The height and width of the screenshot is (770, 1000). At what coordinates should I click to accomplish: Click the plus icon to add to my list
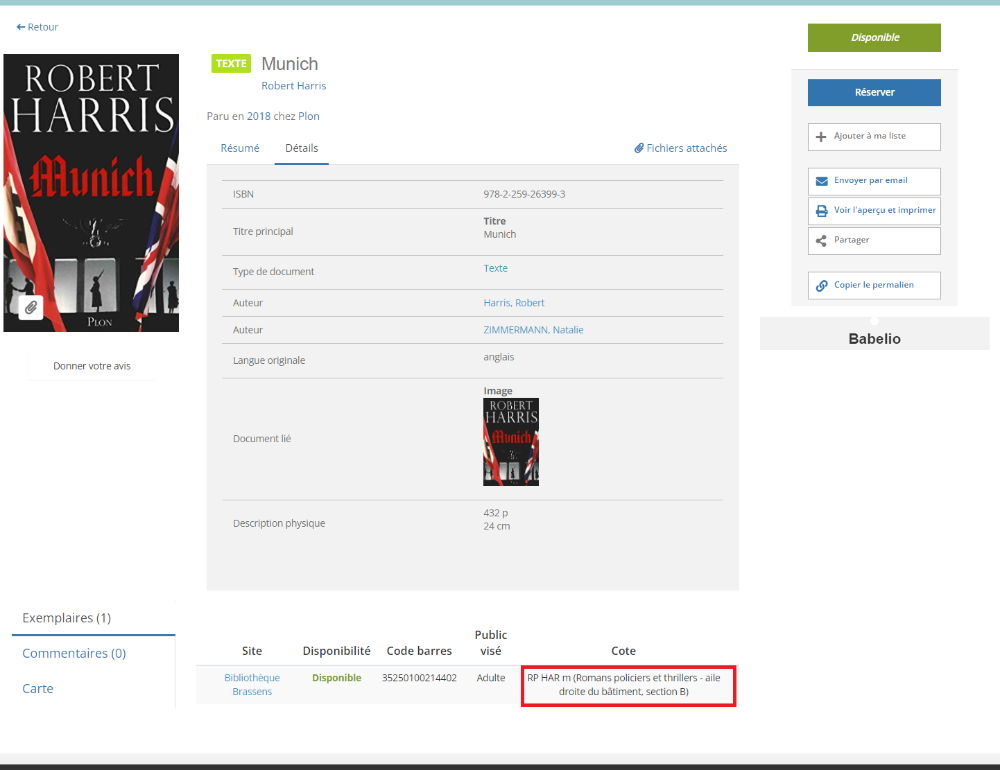click(820, 137)
